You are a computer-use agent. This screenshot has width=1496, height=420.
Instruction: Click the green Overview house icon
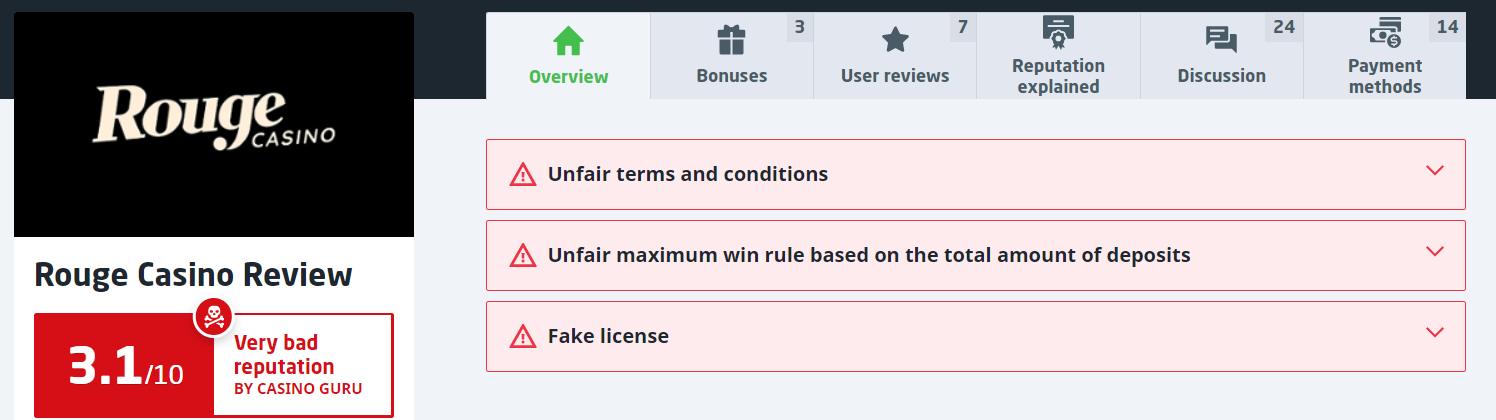point(568,41)
